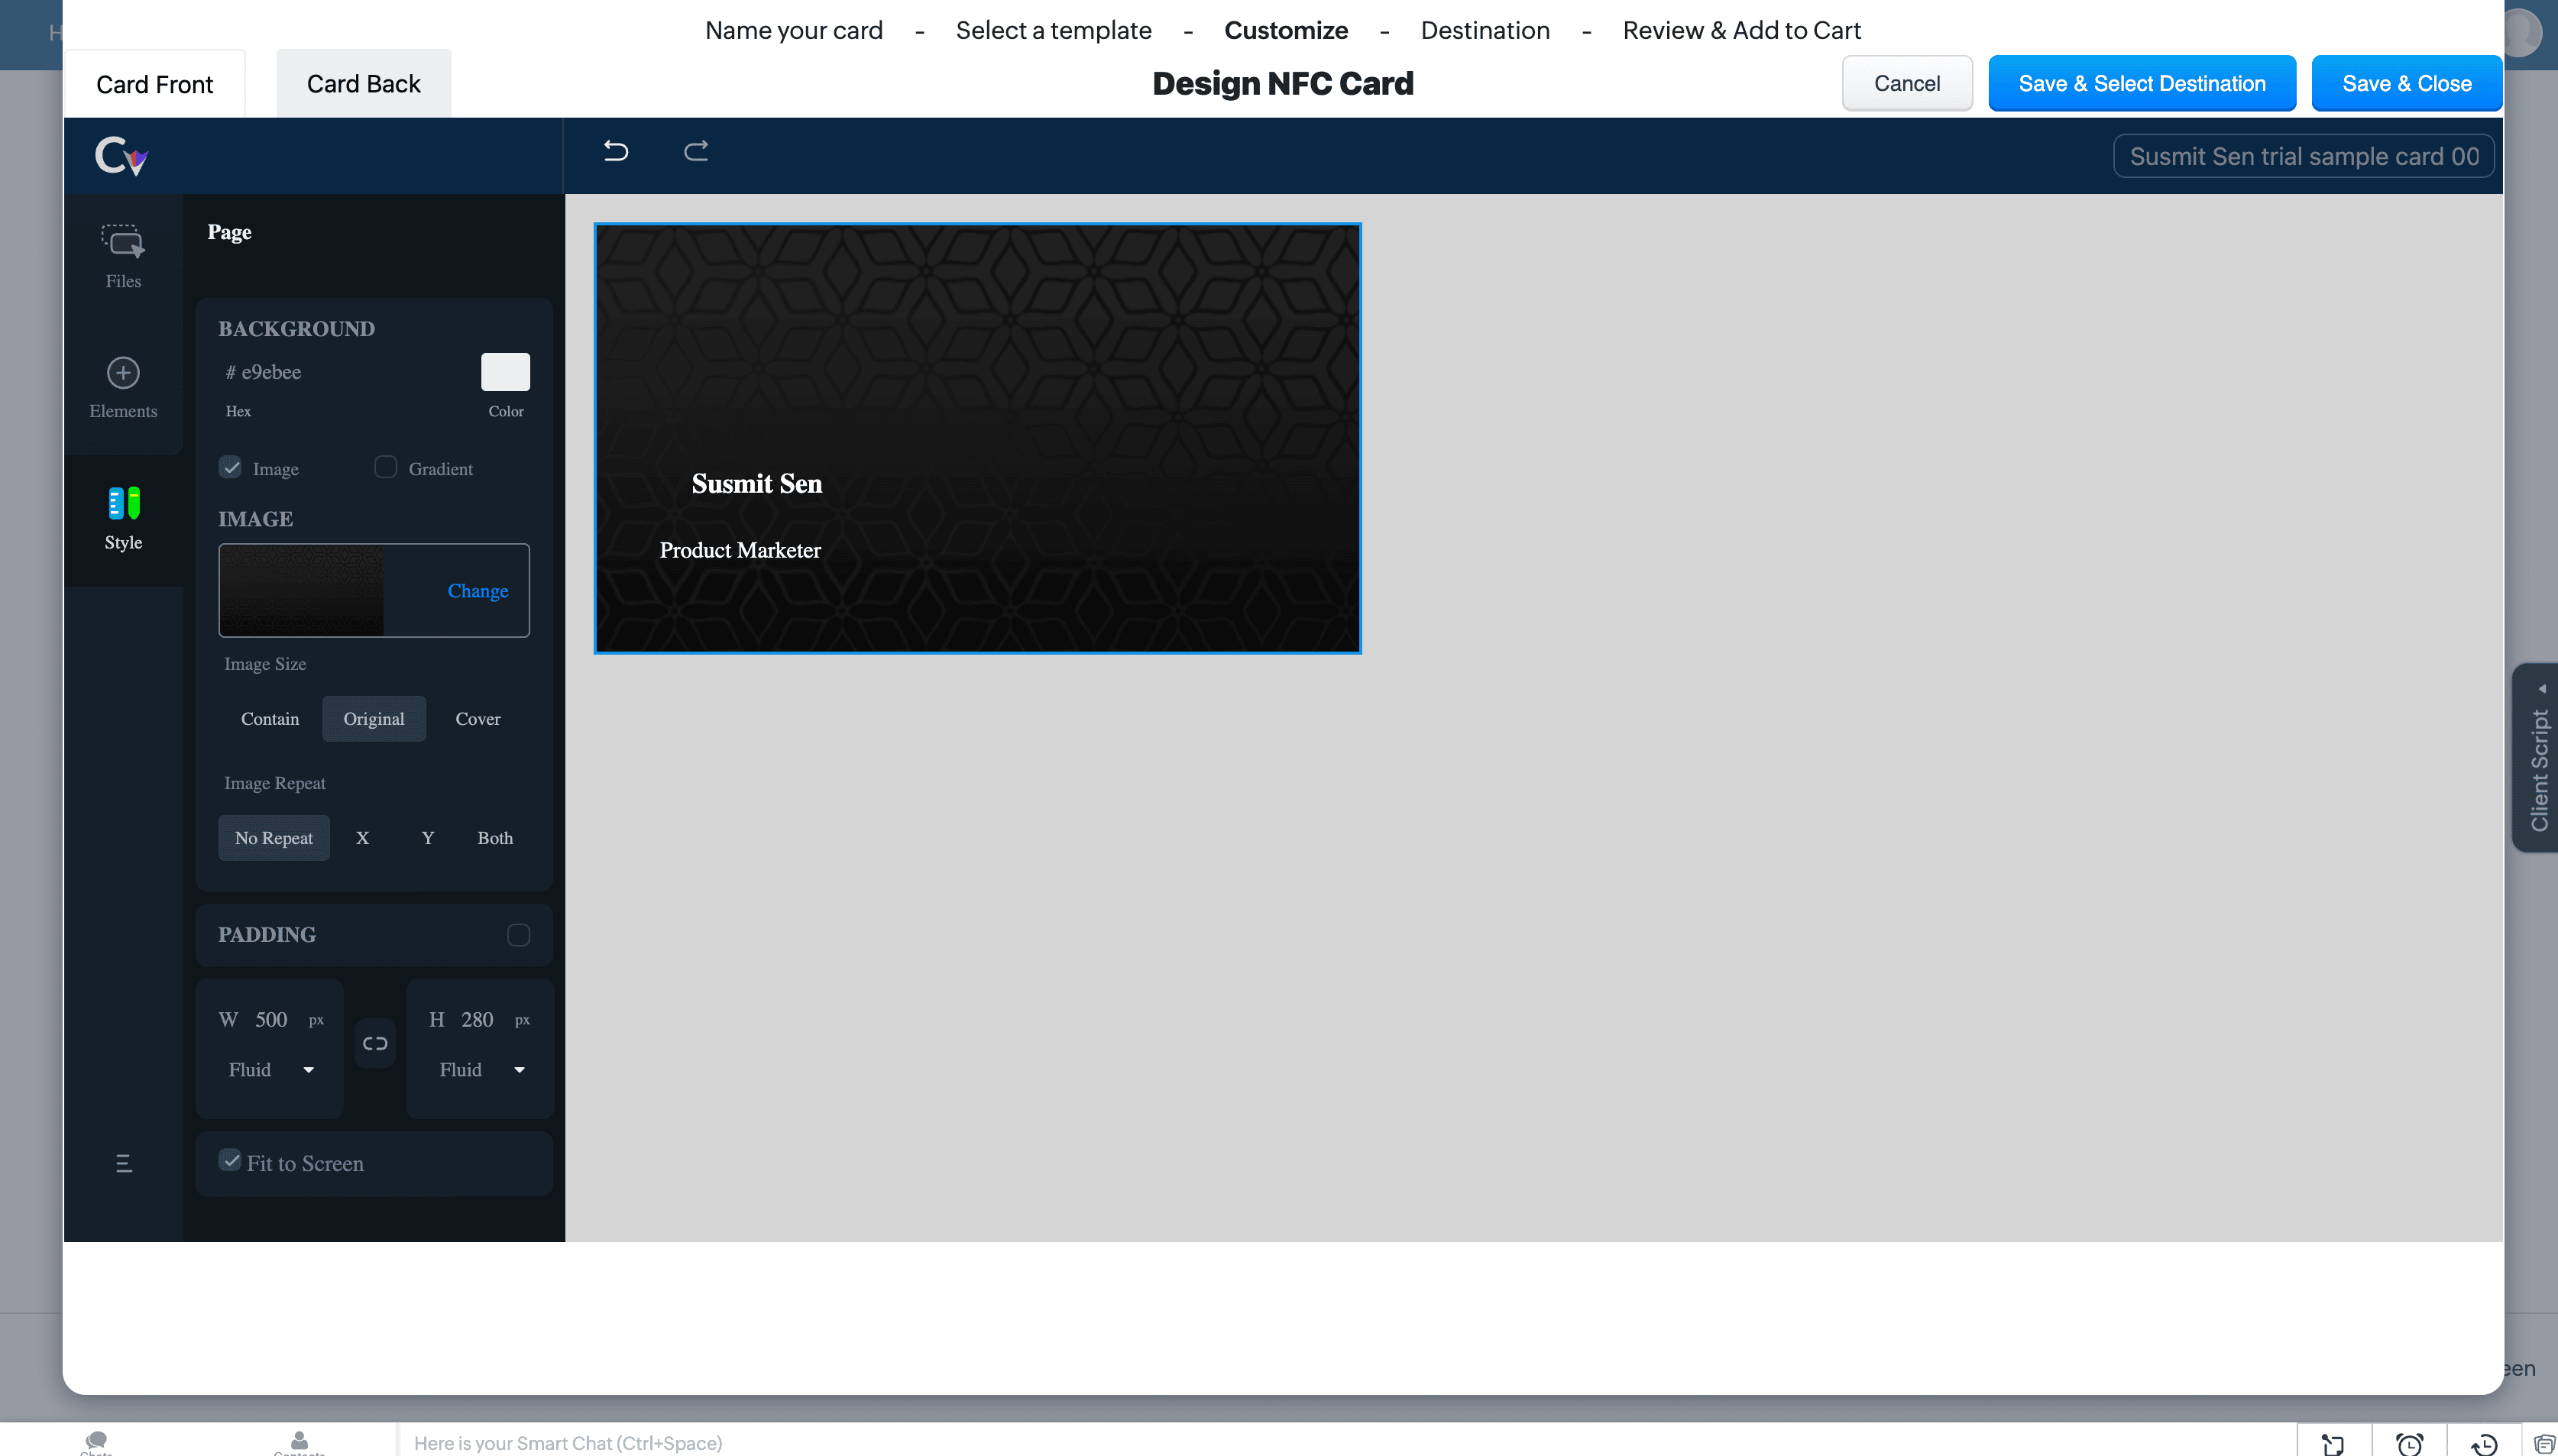Toggle the Padding checkbox
This screenshot has width=2558, height=1456.
click(518, 935)
